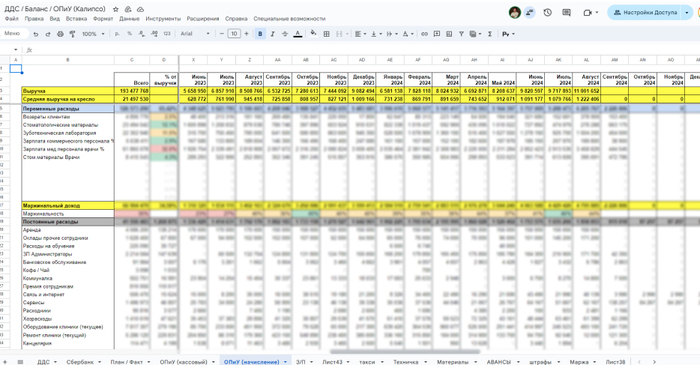Screen dimensions: 700x365
Task: Open the fill color picker
Action: coord(313,33)
